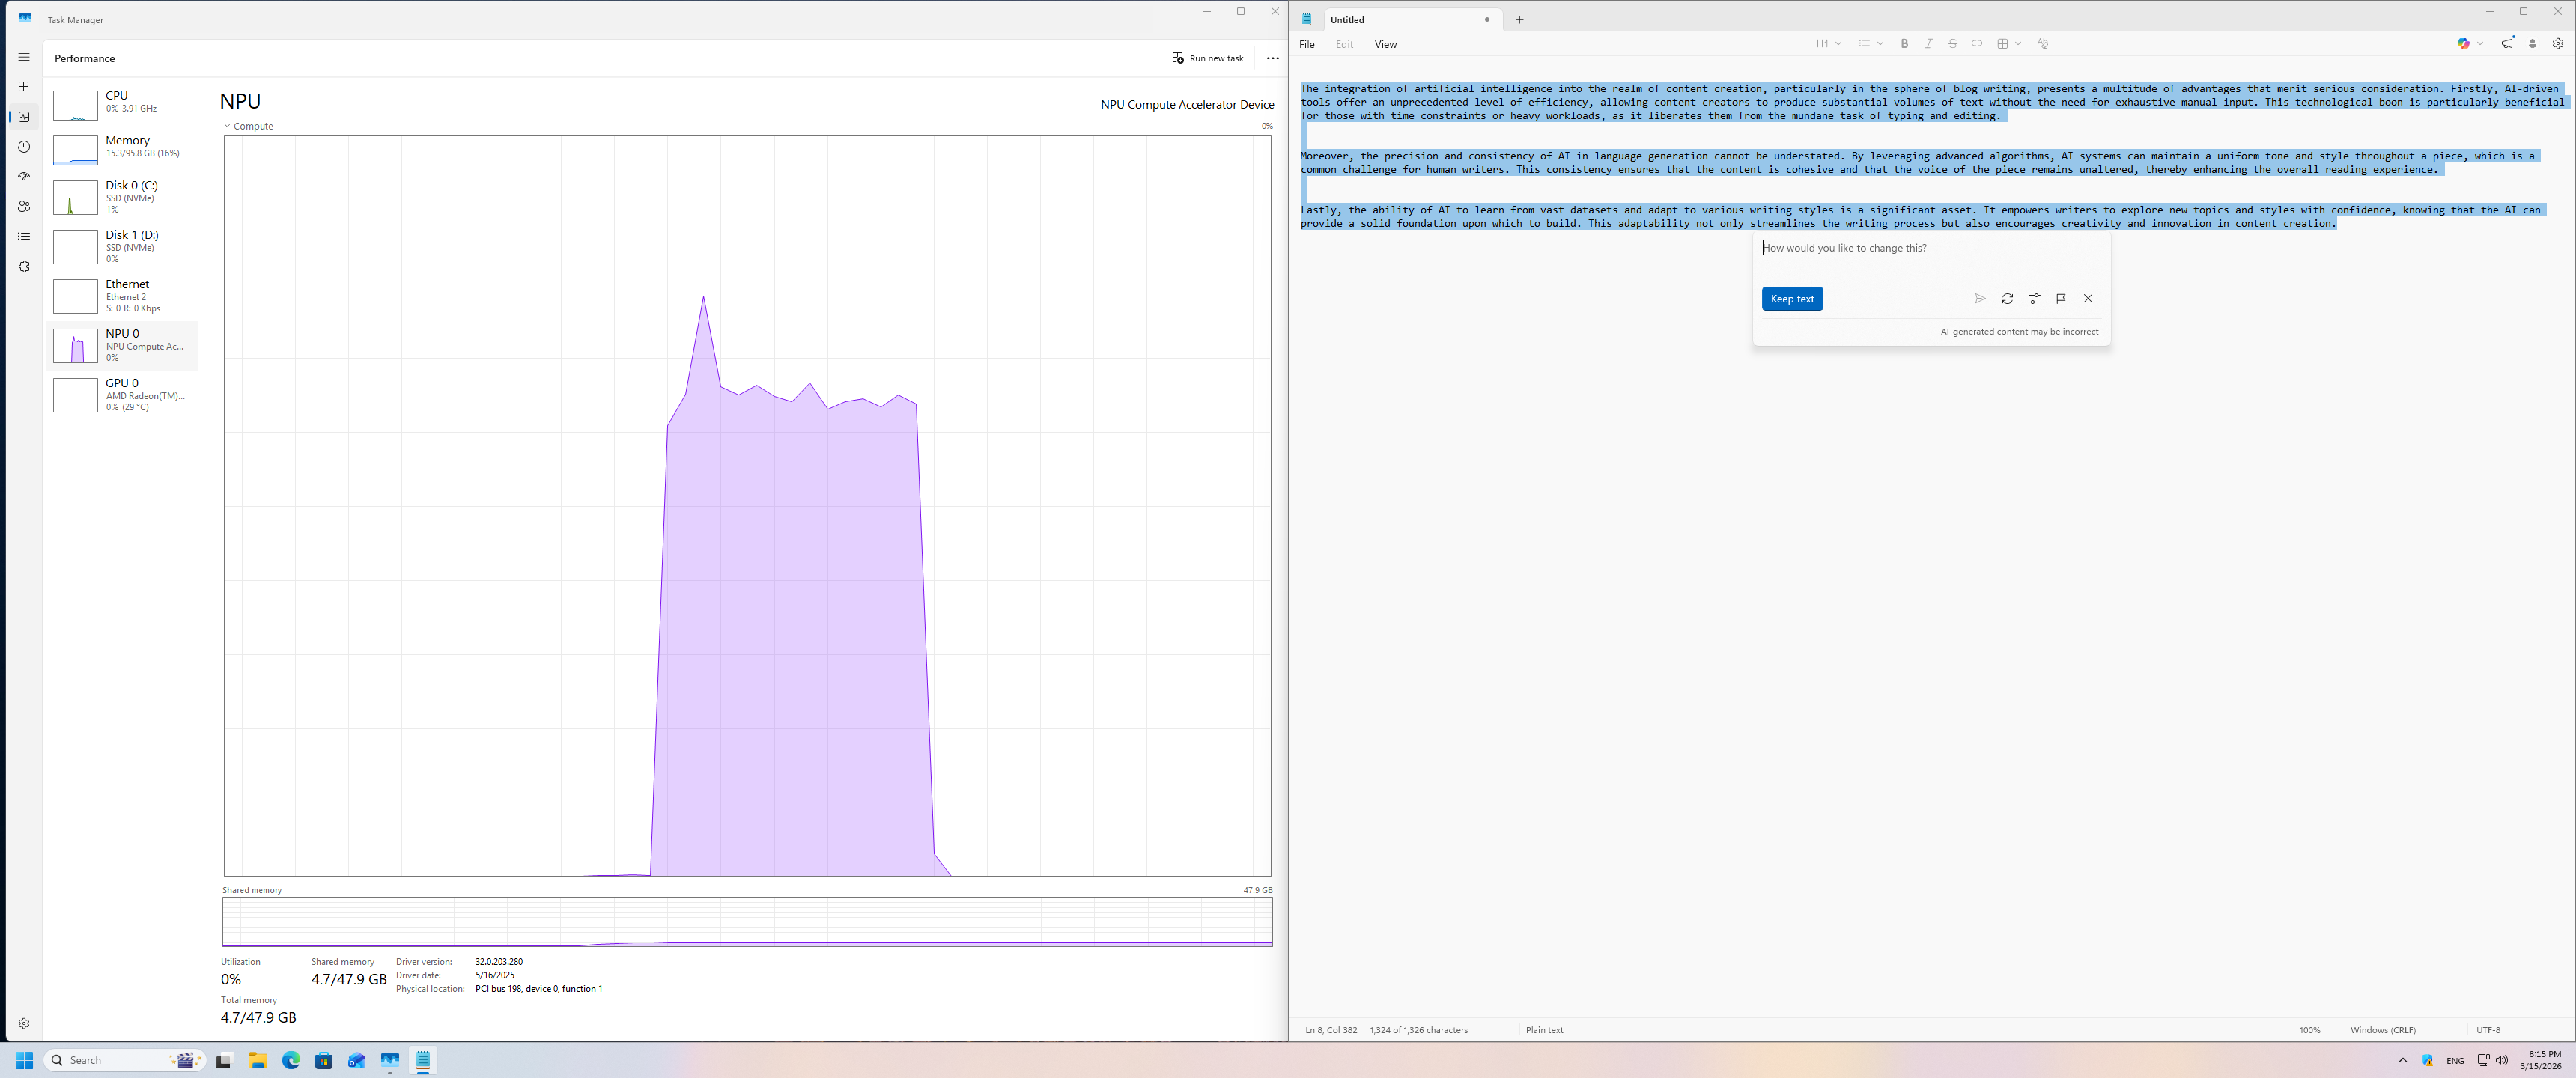Collapse the Compute graph chevron
Viewport: 2576px width, 1078px height.
point(227,126)
